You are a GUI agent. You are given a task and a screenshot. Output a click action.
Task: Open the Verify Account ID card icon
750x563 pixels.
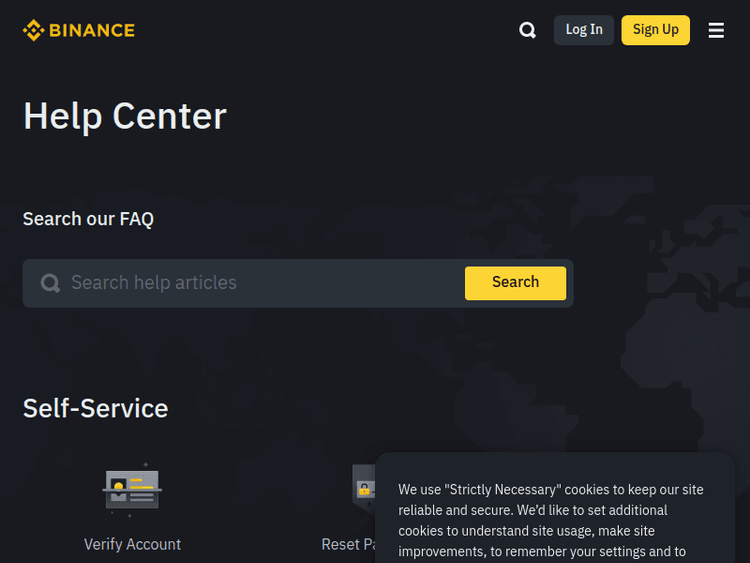click(x=132, y=490)
